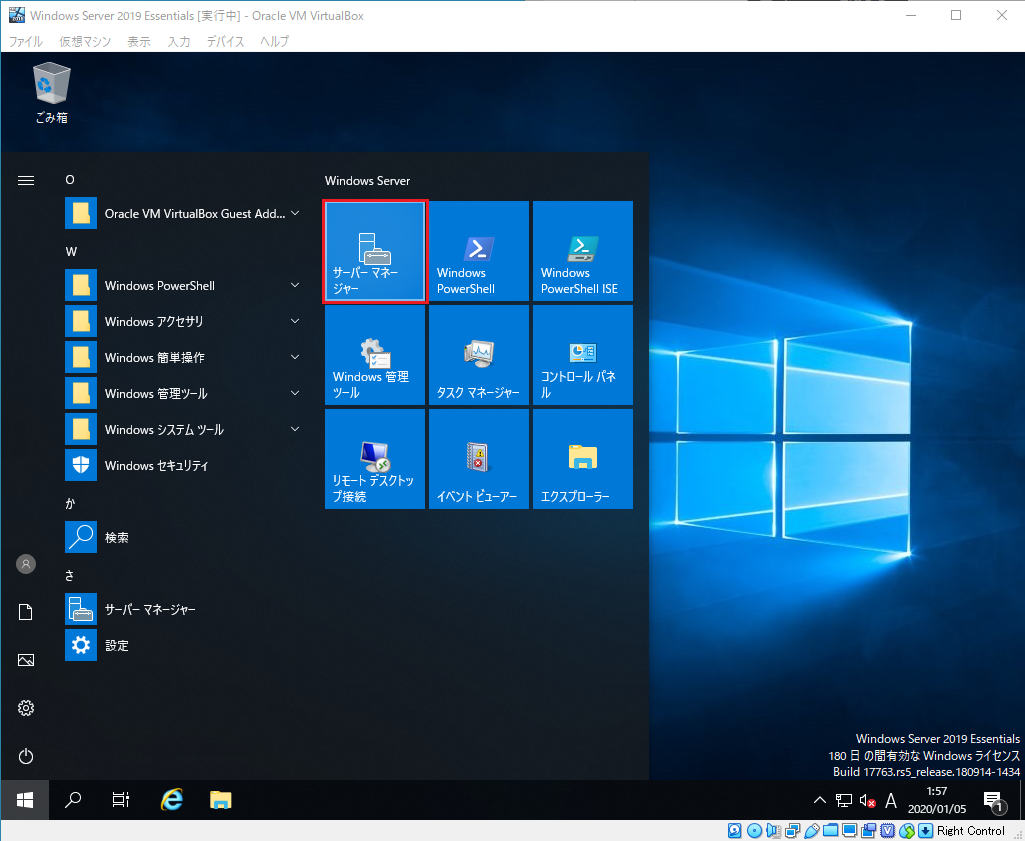Screen dimensions: 1025x841
Task: Click the VirtualBox recording status icon
Action: tap(869, 831)
